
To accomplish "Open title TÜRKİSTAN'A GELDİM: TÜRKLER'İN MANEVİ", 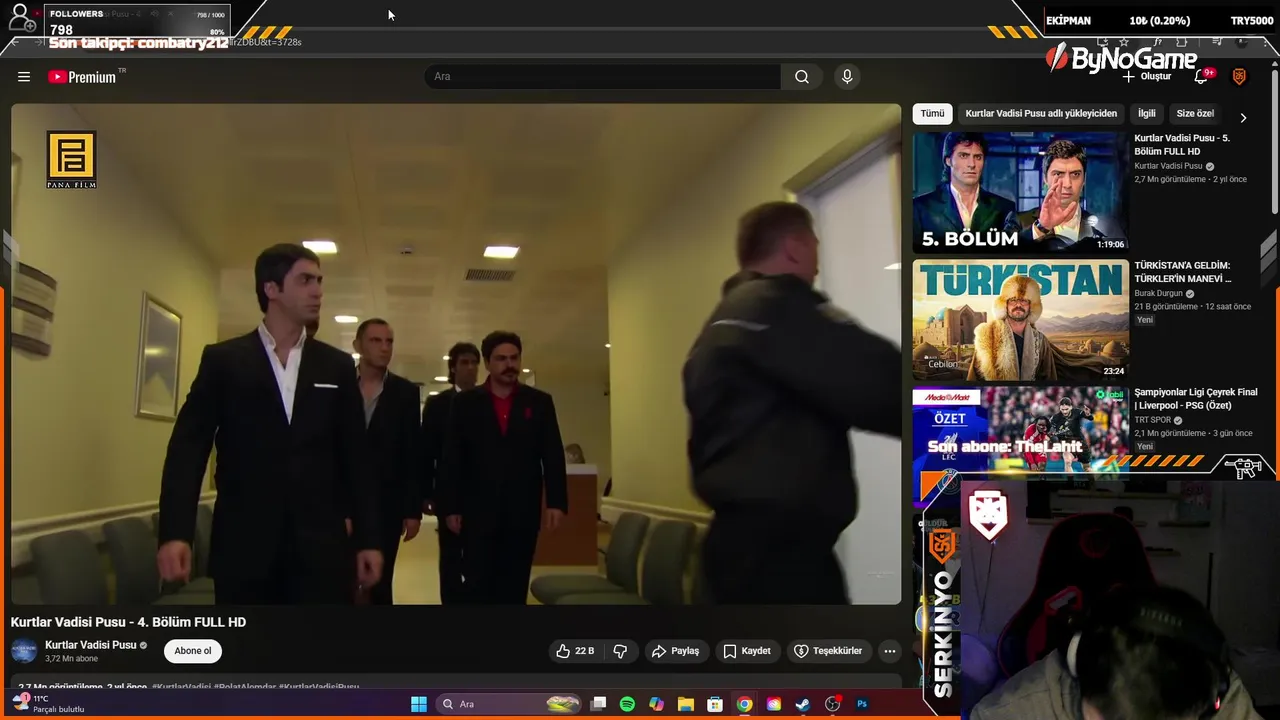I will click(1183, 272).
